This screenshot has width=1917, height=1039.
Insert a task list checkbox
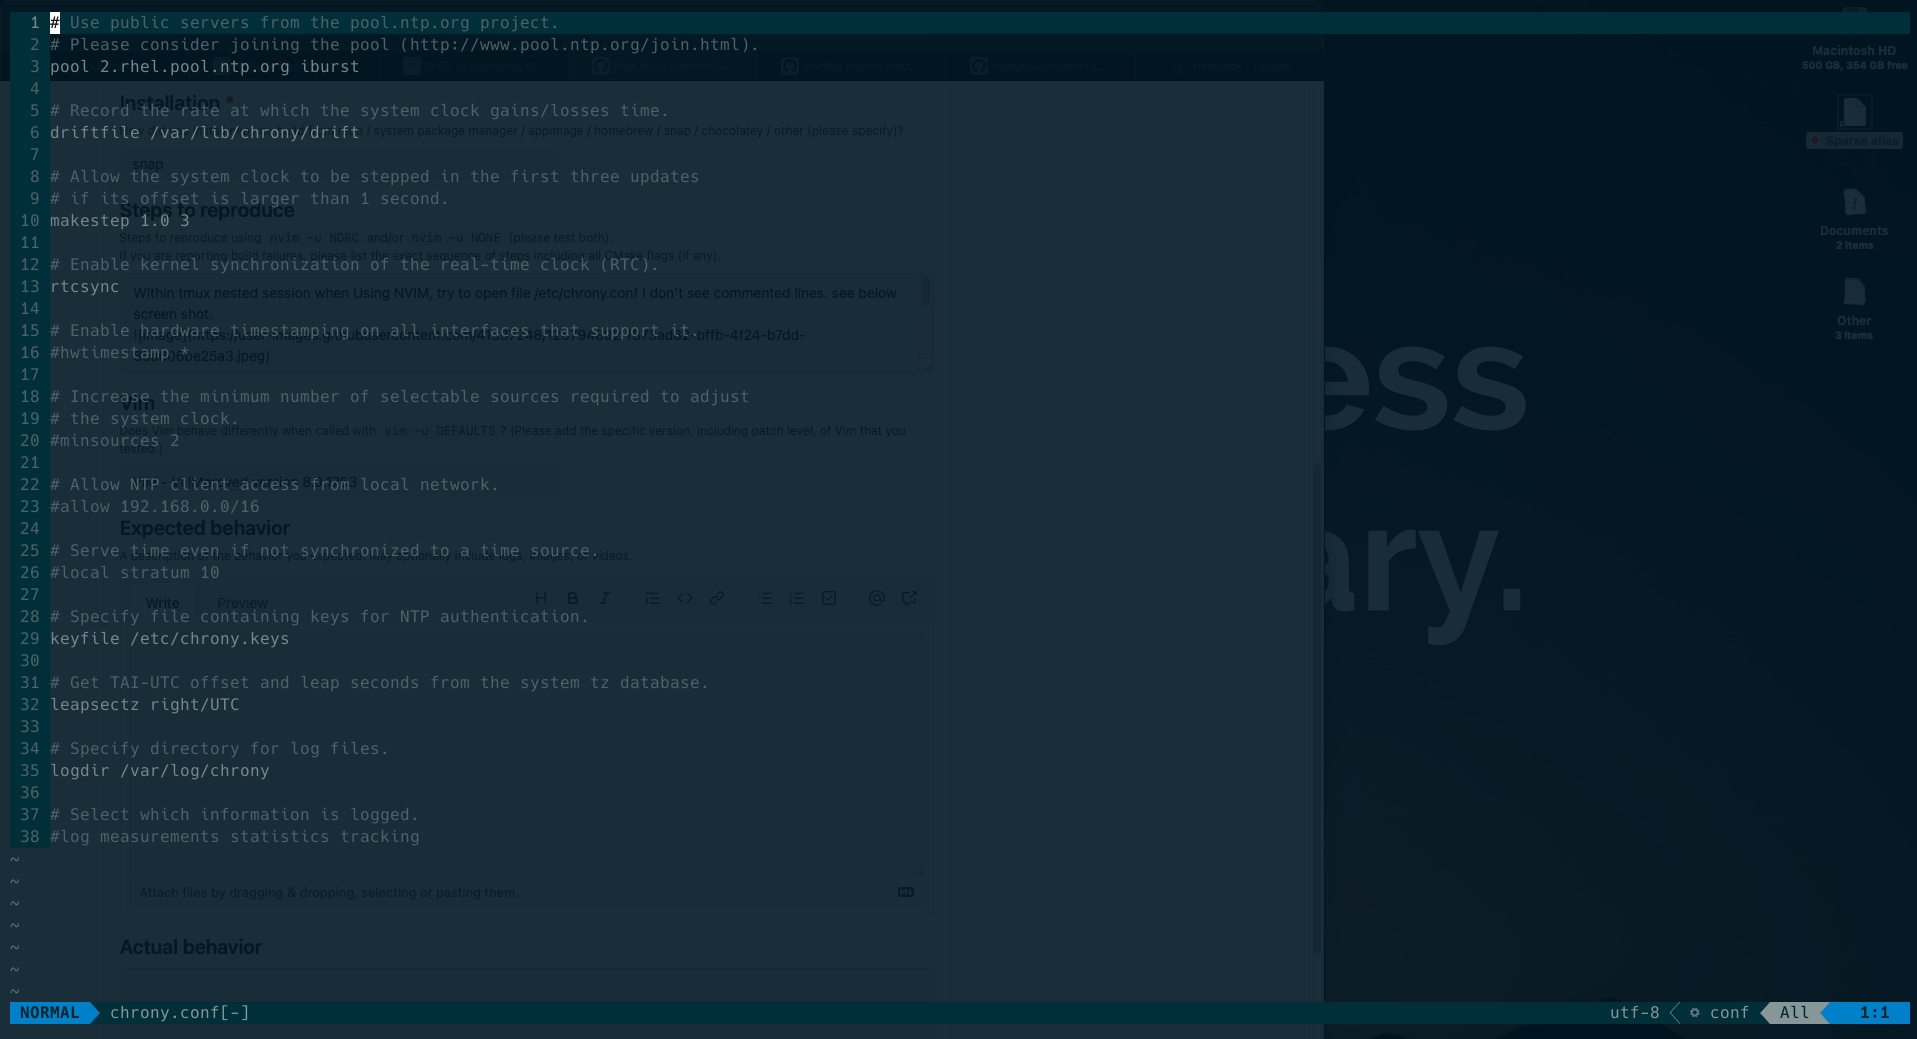coord(828,597)
